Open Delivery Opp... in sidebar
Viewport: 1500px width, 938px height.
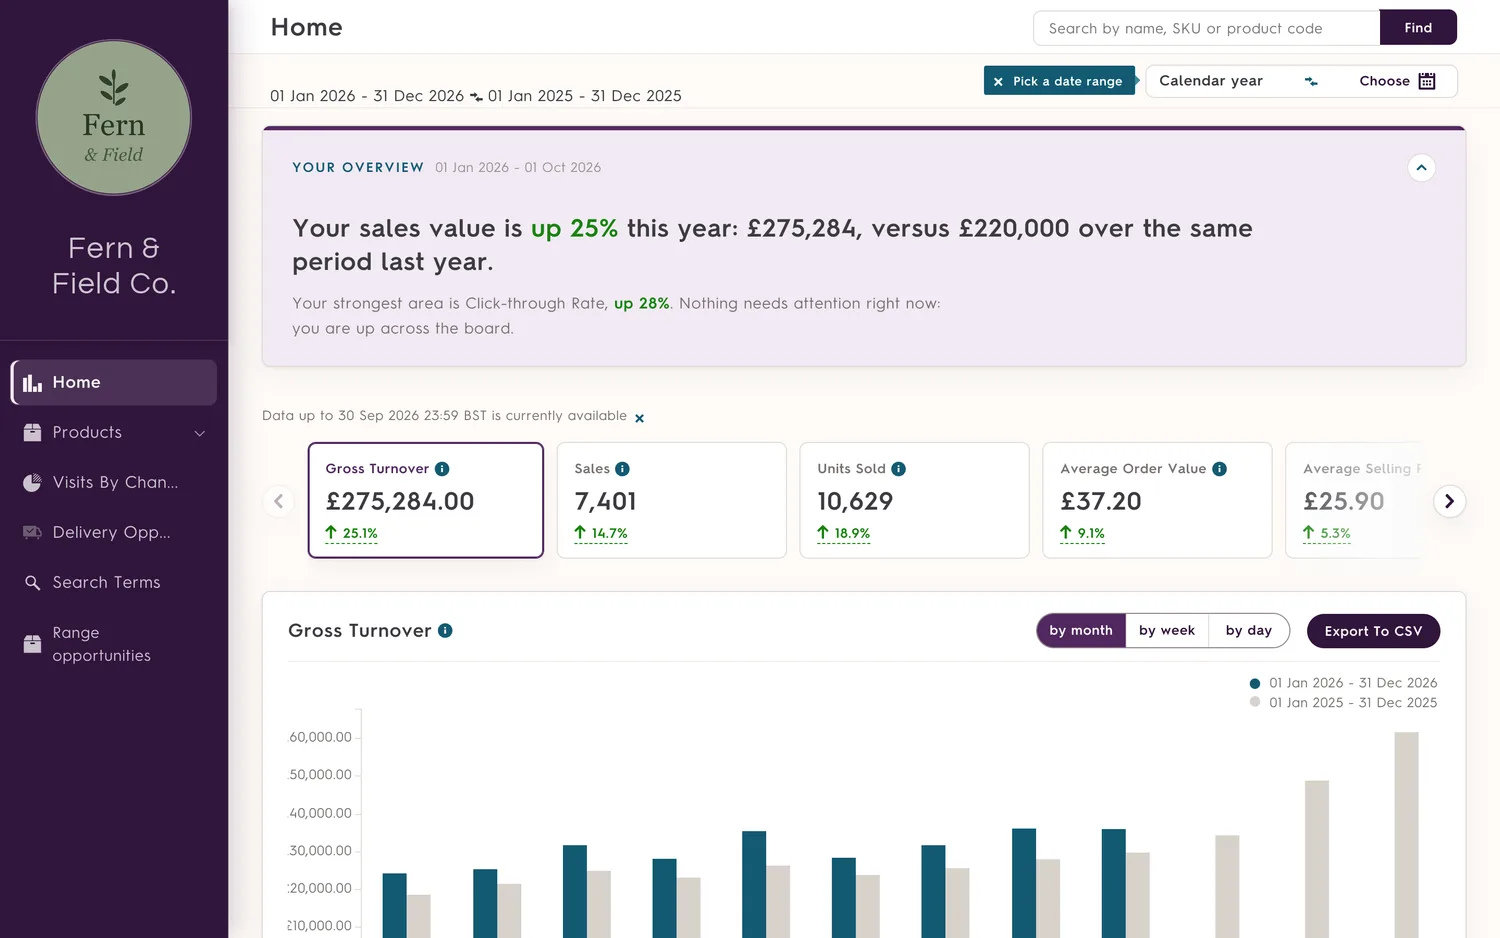click(114, 533)
